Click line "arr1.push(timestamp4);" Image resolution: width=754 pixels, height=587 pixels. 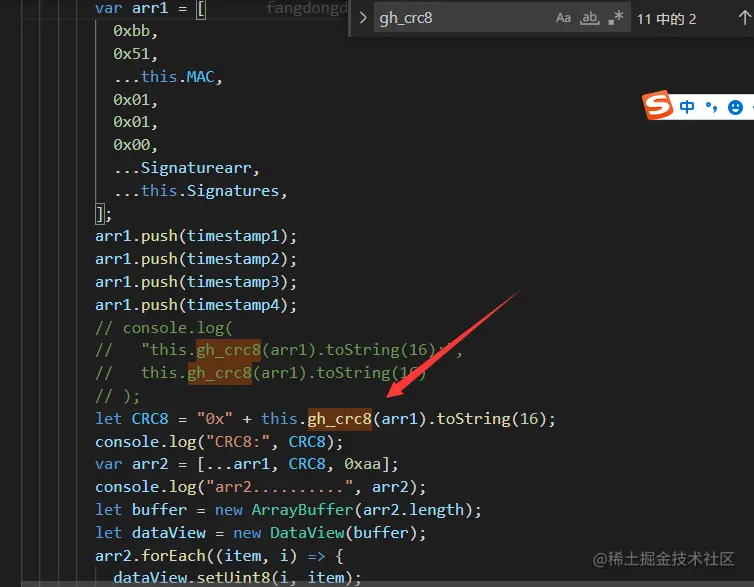point(196,305)
